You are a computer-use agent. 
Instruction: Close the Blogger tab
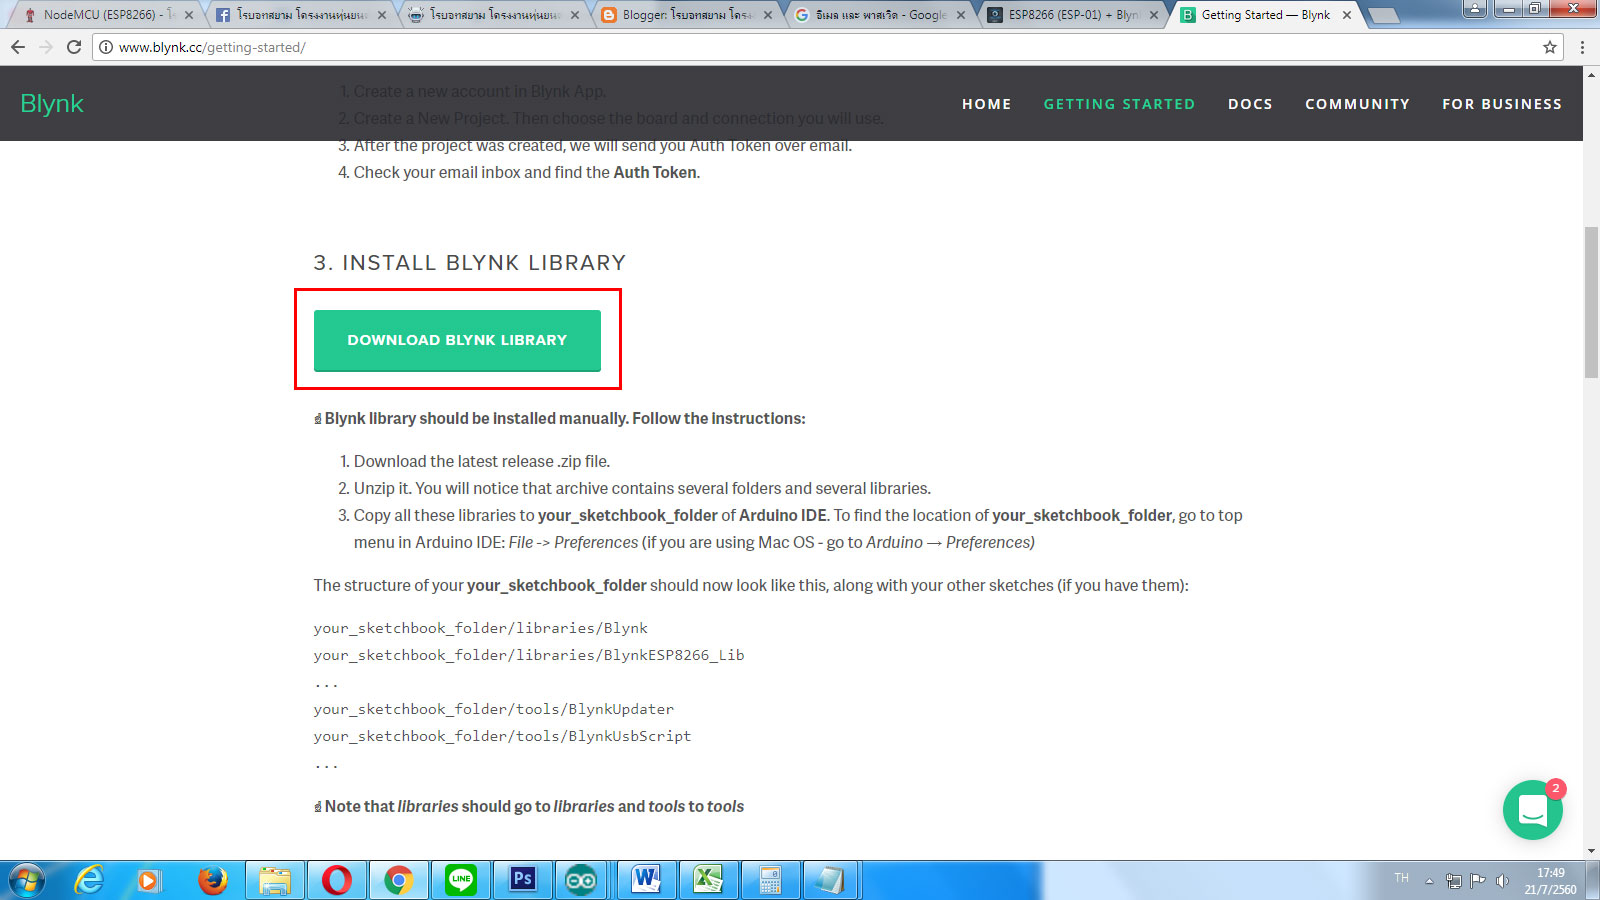(768, 15)
